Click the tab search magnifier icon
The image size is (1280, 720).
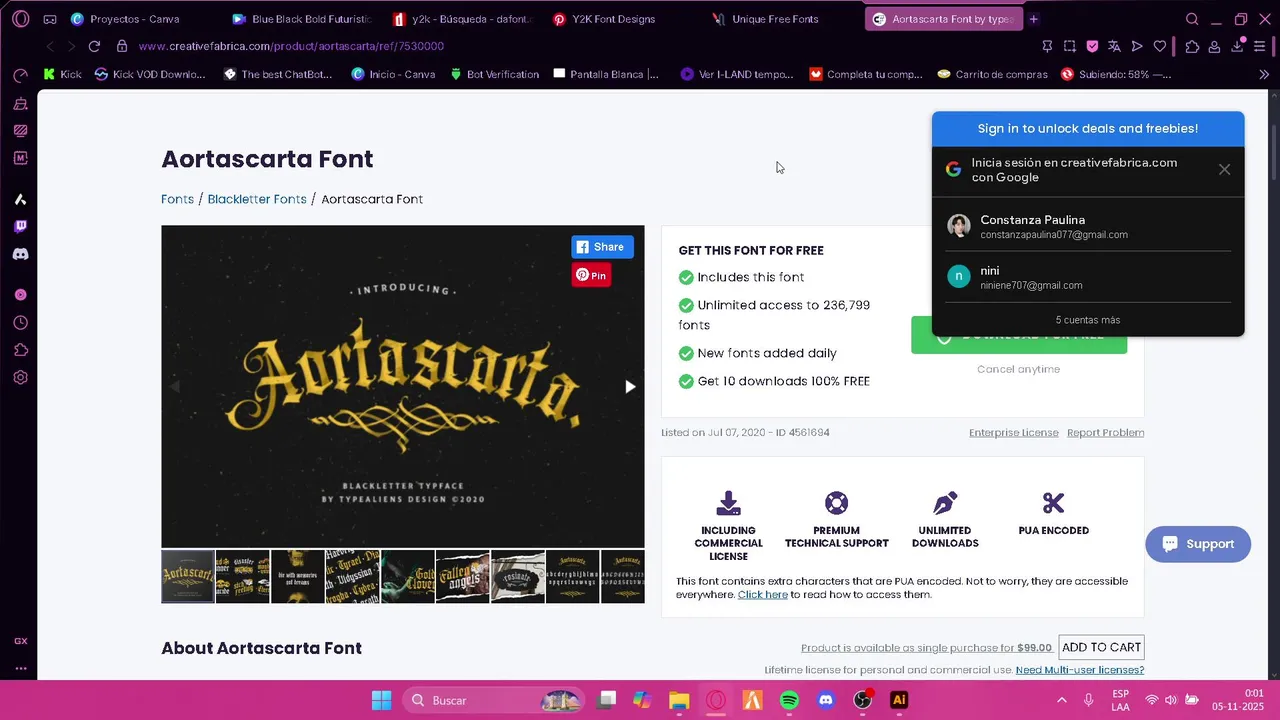point(1192,19)
